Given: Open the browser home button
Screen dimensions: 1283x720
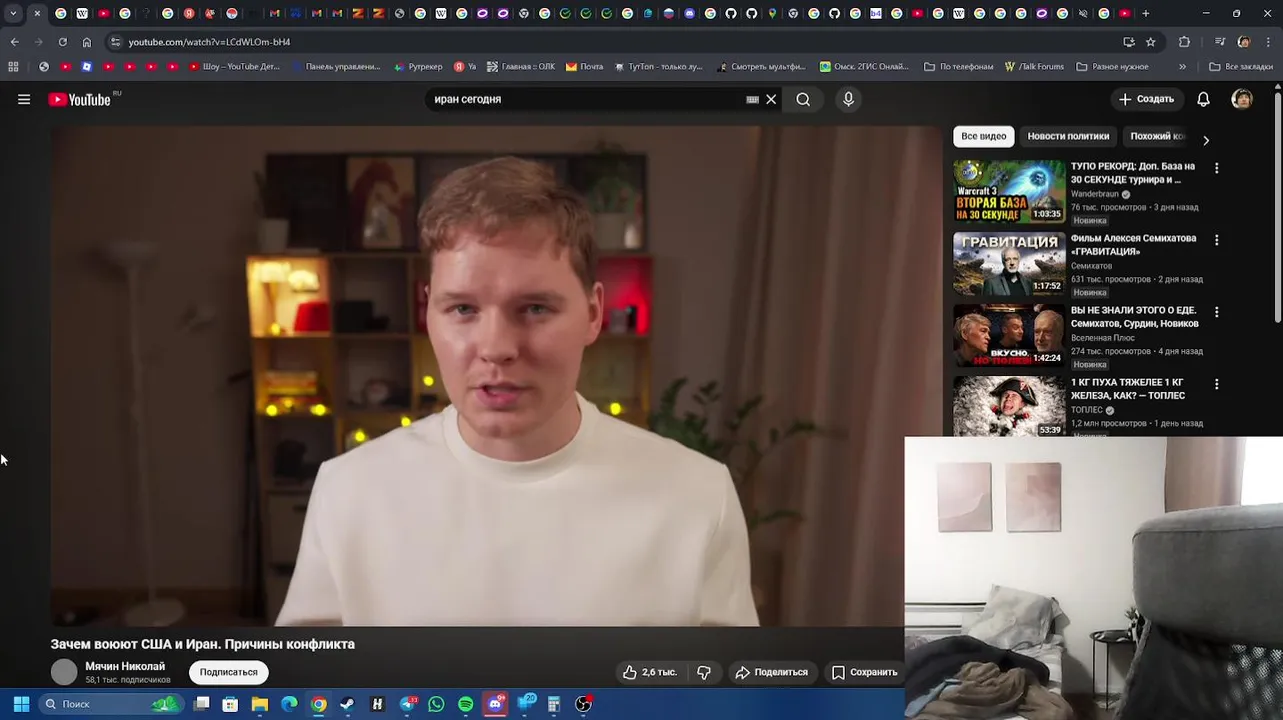Looking at the screenshot, I should tap(87, 42).
